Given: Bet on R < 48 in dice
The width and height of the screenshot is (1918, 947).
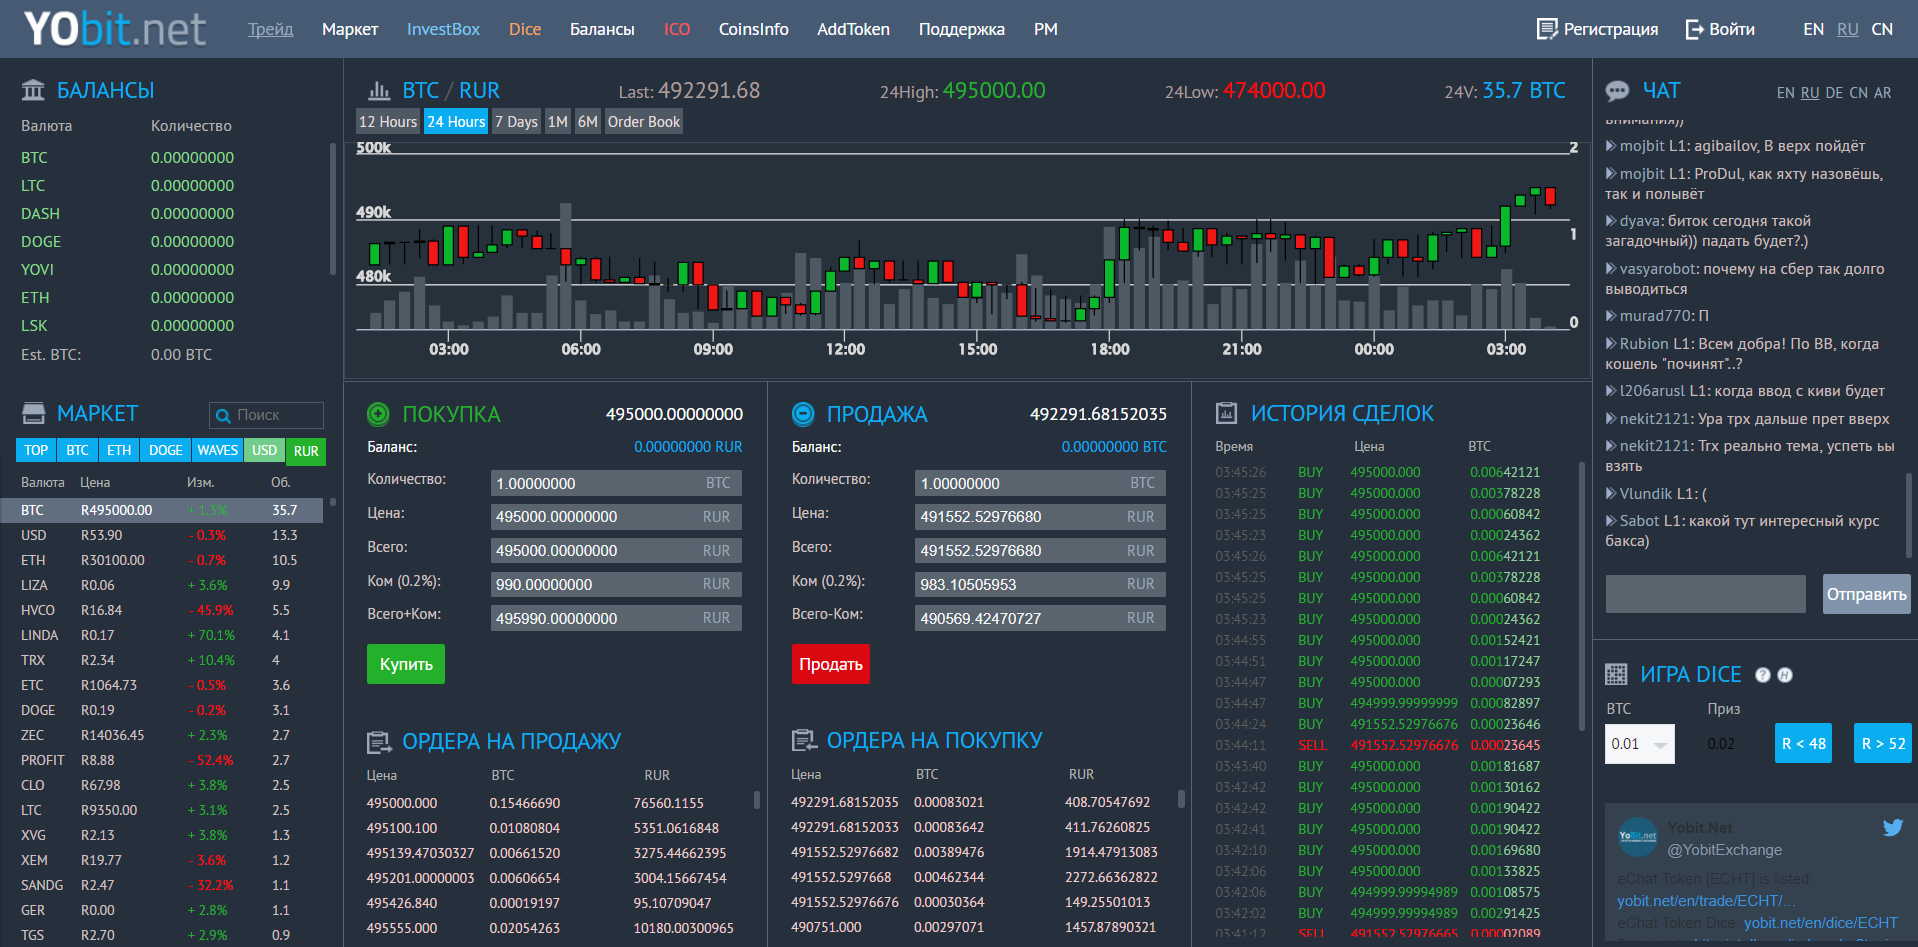Looking at the screenshot, I should [1803, 743].
